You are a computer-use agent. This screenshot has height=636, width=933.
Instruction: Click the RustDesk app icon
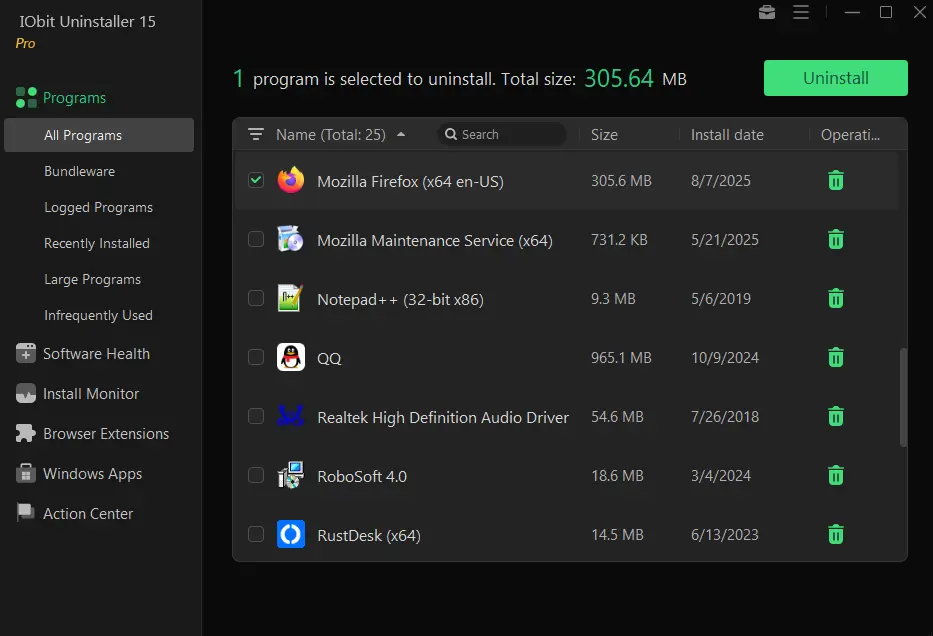(x=290, y=534)
